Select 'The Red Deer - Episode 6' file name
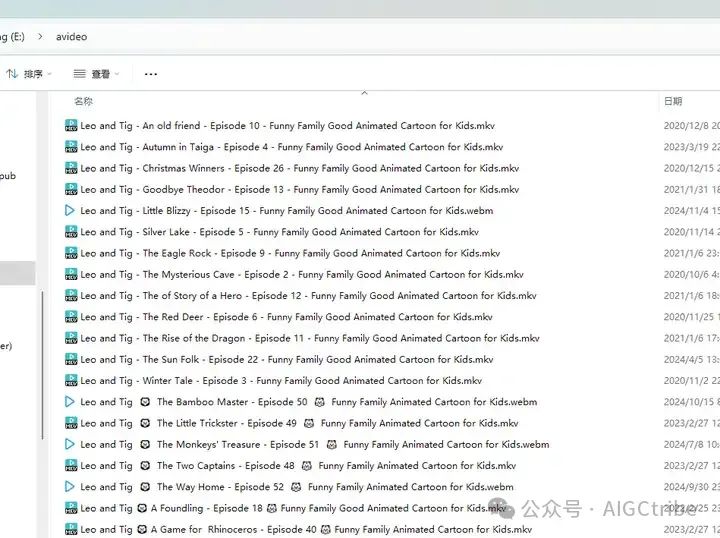The image size is (720, 538). [286, 317]
